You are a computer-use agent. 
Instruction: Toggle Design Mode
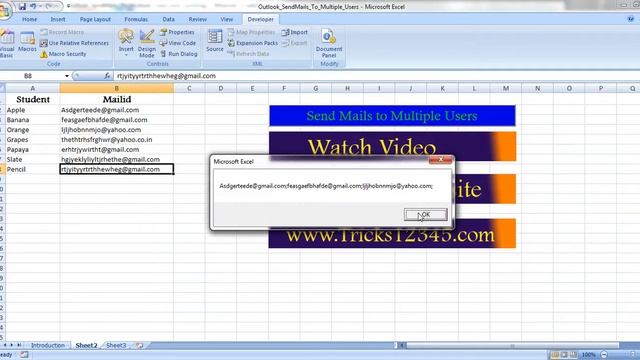147,43
